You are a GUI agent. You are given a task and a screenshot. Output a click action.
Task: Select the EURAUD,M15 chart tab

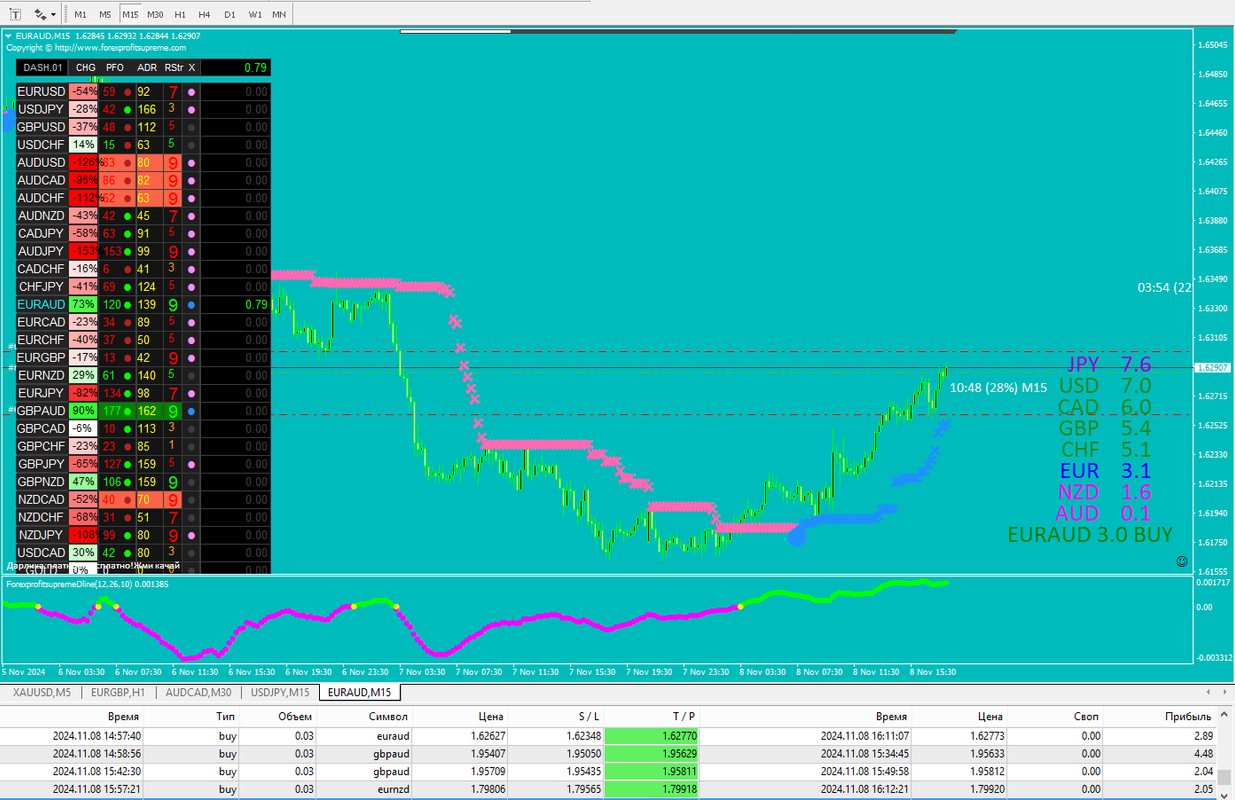pos(359,692)
